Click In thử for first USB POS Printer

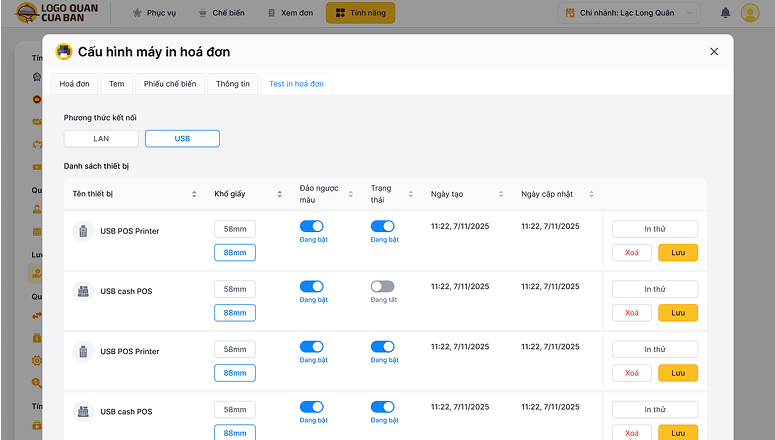654,229
